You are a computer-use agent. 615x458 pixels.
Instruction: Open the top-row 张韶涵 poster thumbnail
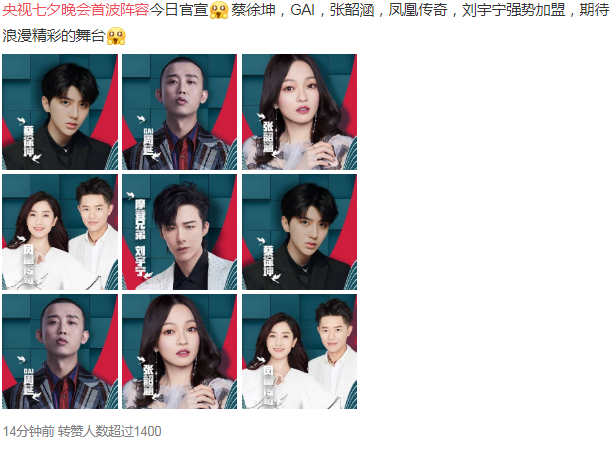point(300,112)
